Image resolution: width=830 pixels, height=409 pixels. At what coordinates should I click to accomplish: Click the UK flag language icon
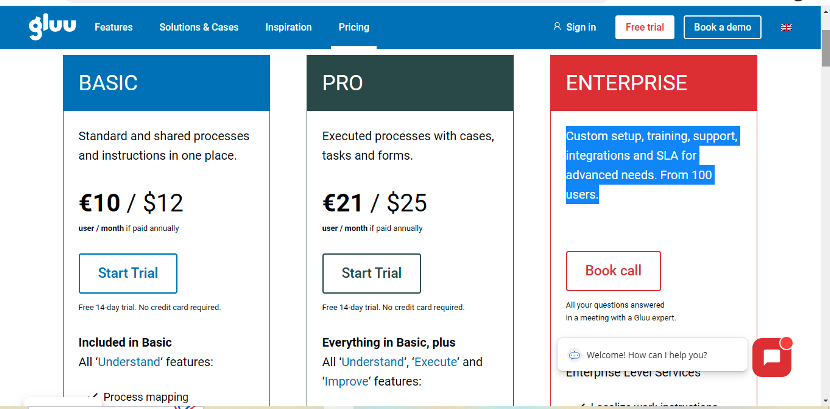tap(786, 28)
